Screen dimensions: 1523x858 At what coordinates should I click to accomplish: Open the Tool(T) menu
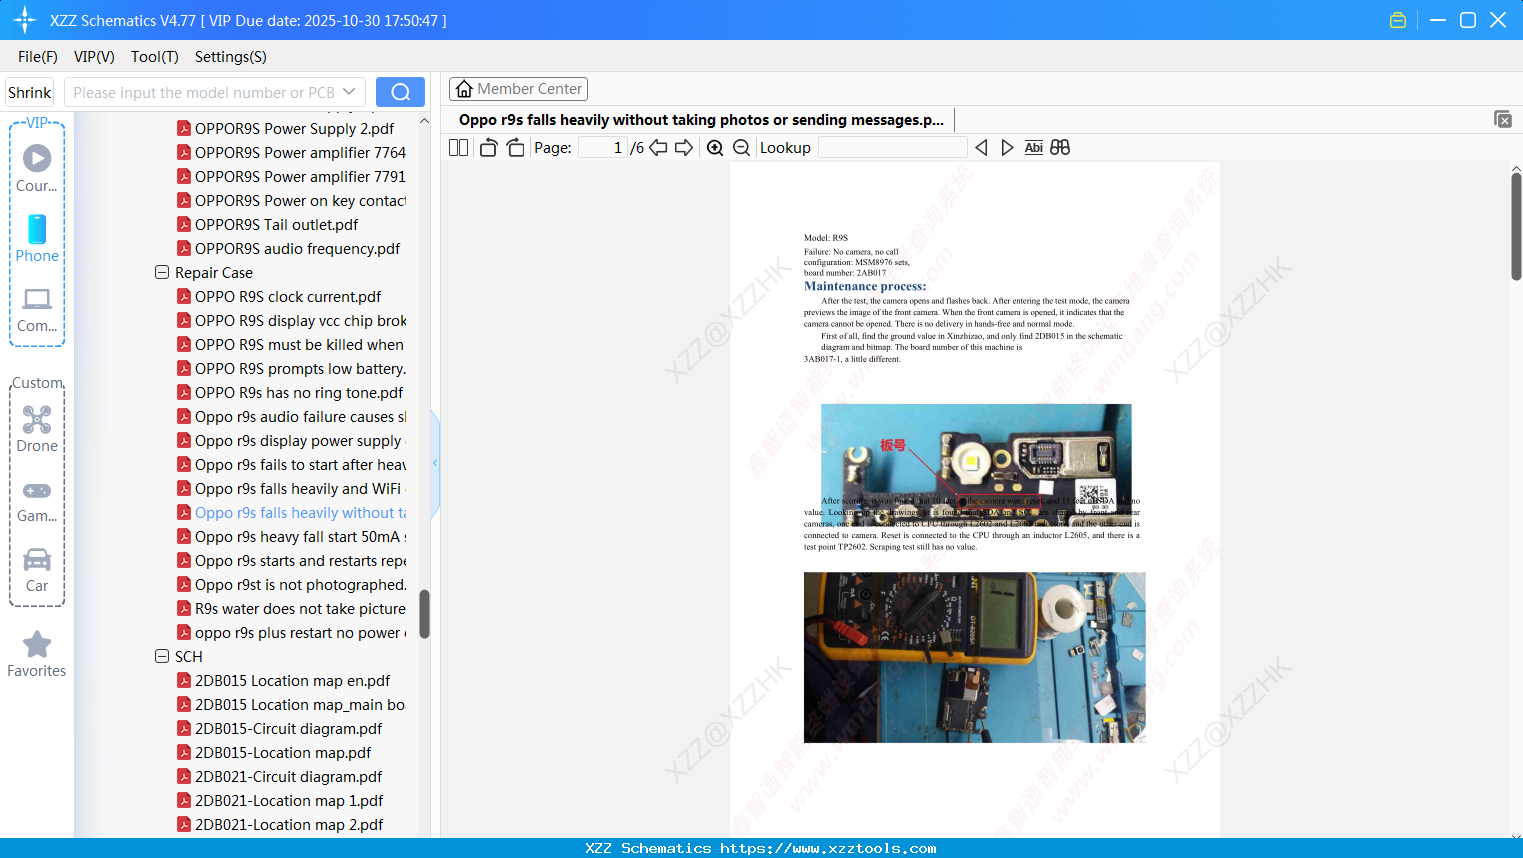155,57
